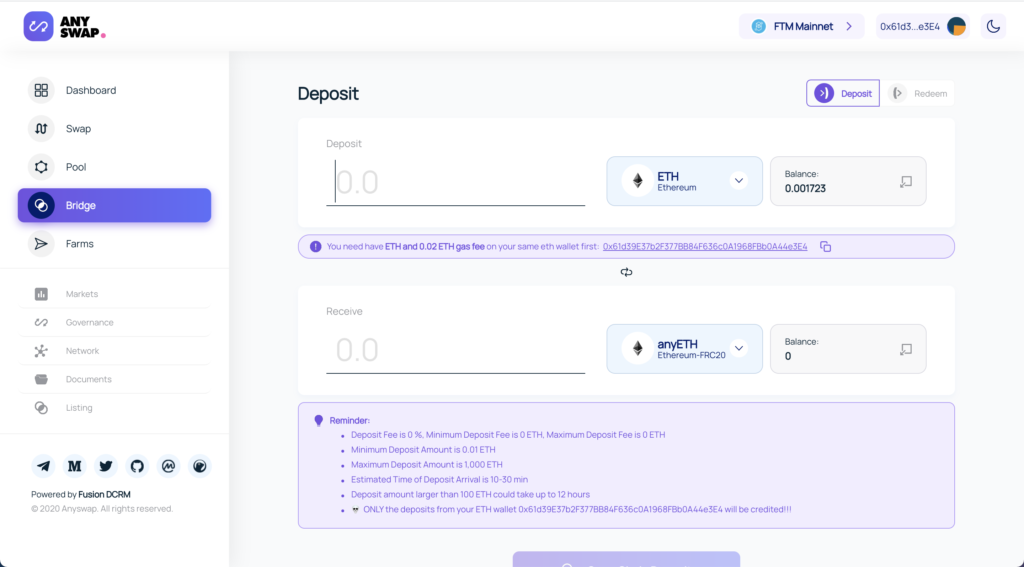
Task: Click the Fantom network logo icon
Action: 758,26
